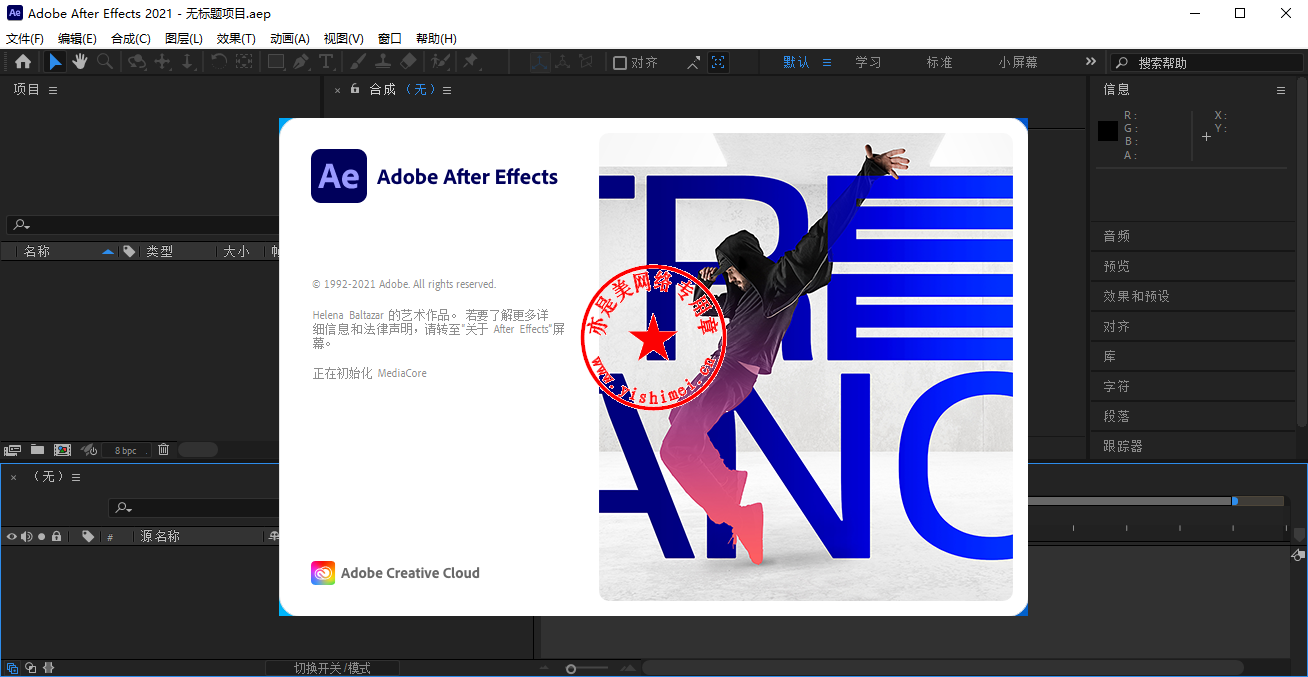The width and height of the screenshot is (1308, 677).
Task: Sort by 名称 column arrow
Action: [108, 252]
